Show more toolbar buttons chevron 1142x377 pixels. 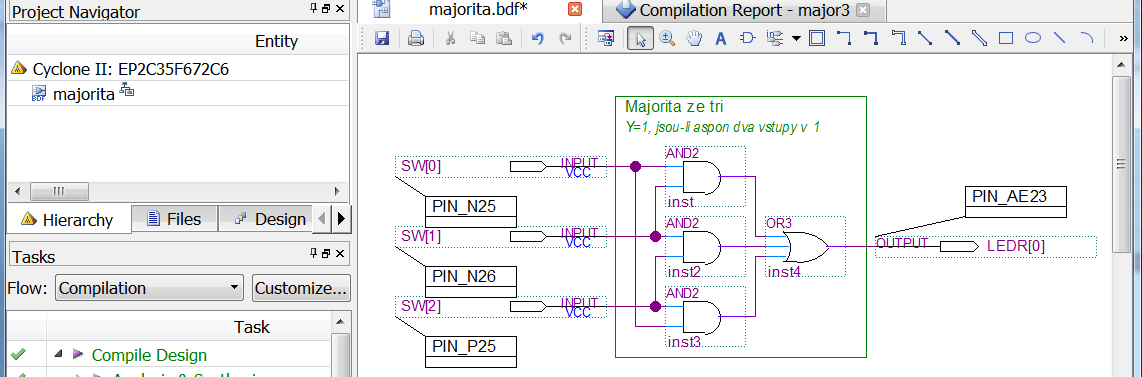pos(1123,39)
